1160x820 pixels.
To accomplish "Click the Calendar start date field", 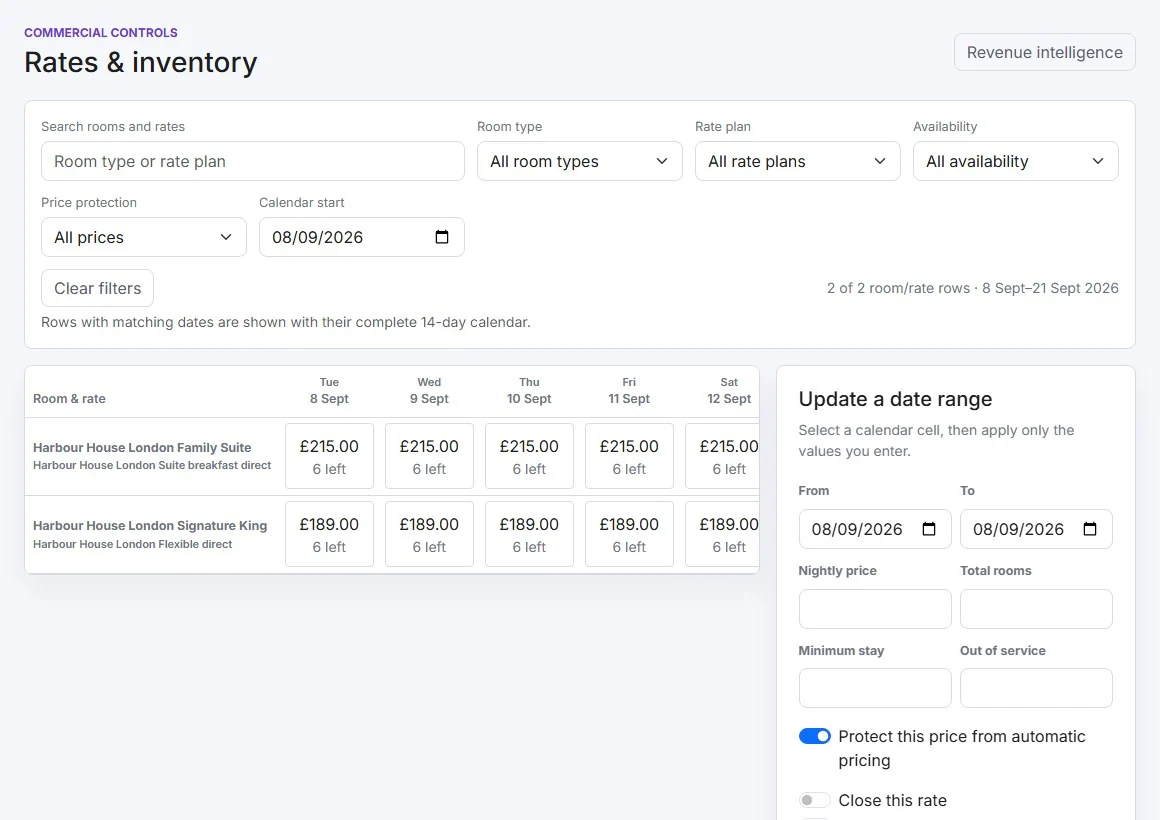I will tap(362, 237).
